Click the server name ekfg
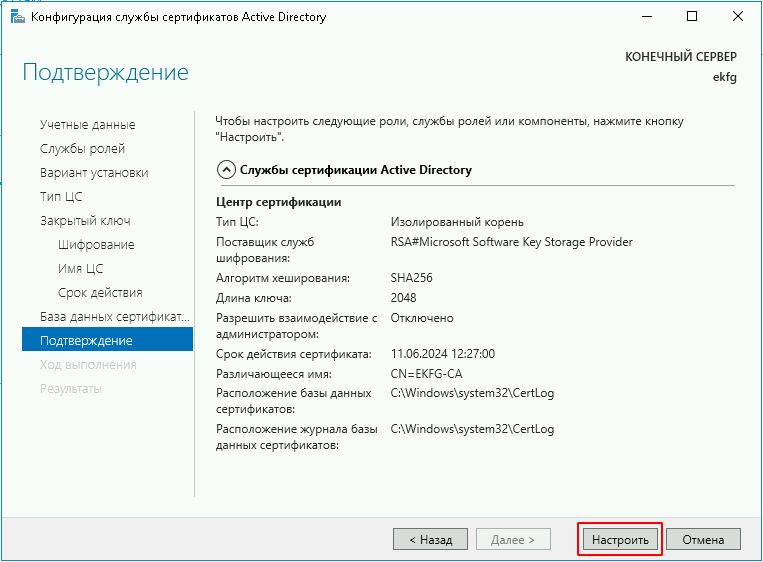The height and width of the screenshot is (562, 763). click(x=725, y=77)
